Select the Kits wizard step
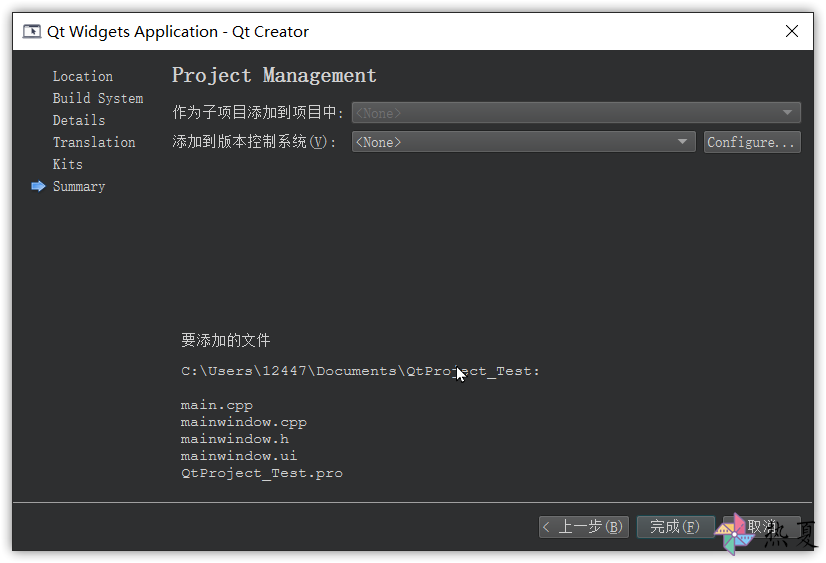Screen dimensions: 826x563 tap(68, 164)
